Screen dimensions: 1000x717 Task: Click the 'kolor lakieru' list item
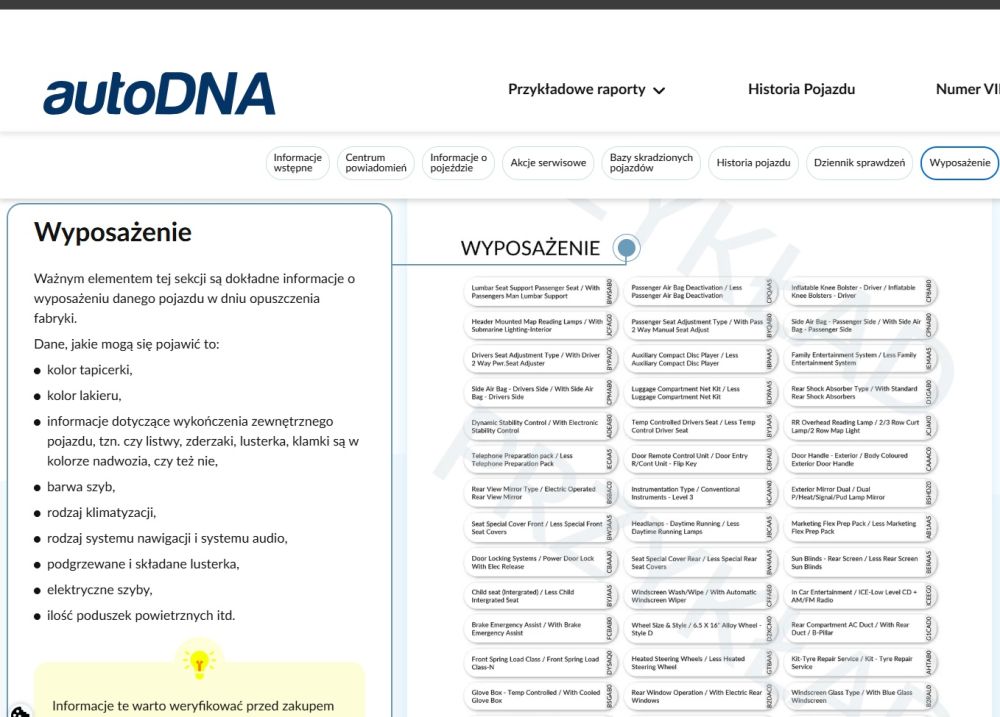[x=84, y=395]
